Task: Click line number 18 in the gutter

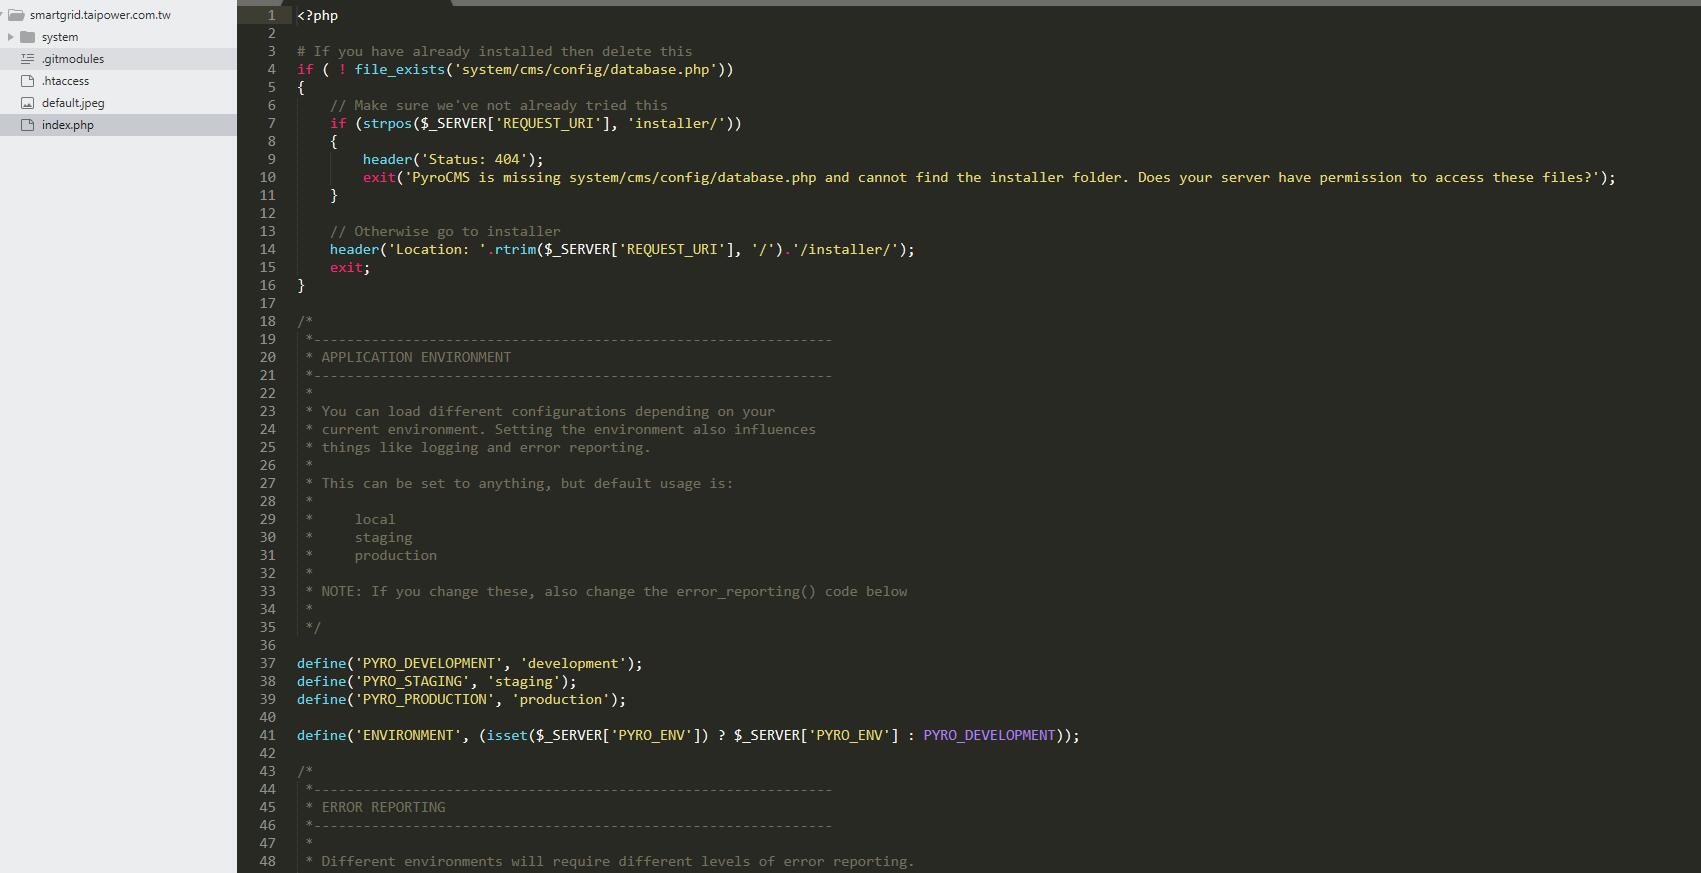Action: [267, 321]
